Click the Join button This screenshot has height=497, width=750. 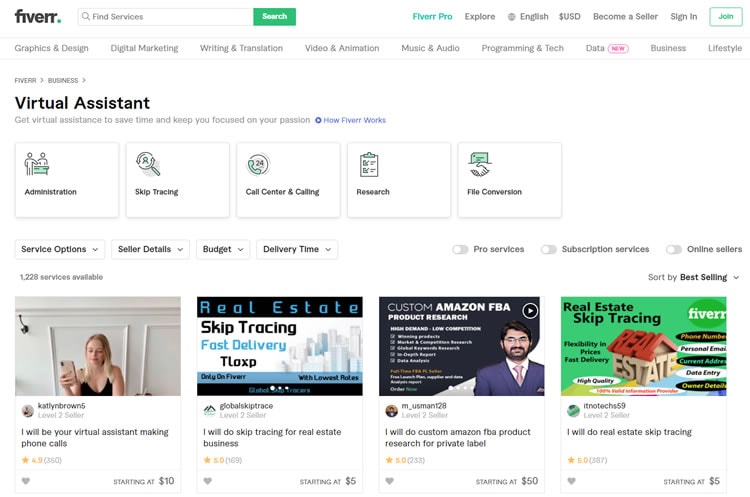[x=726, y=16]
